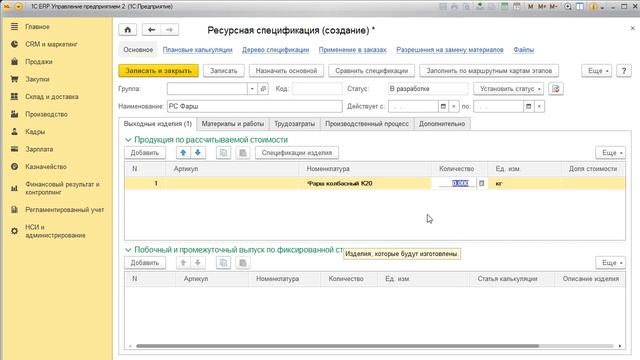Click Записать и закрыть button
Viewport: 640px width, 360px height.
(x=158, y=71)
